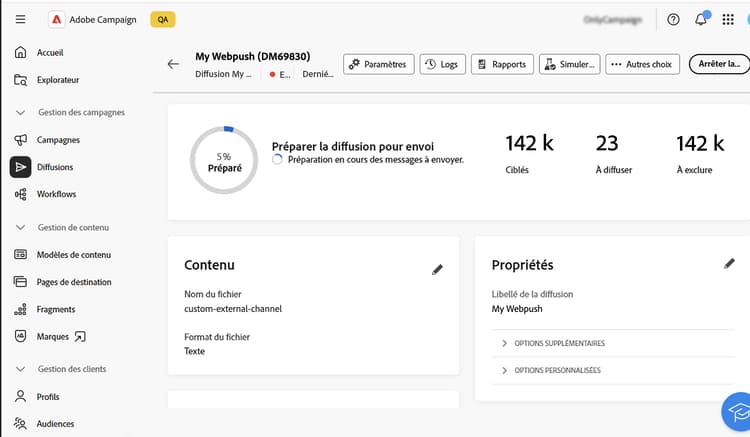Click the Simuler button
750x437 pixels.
pyautogui.click(x=570, y=64)
